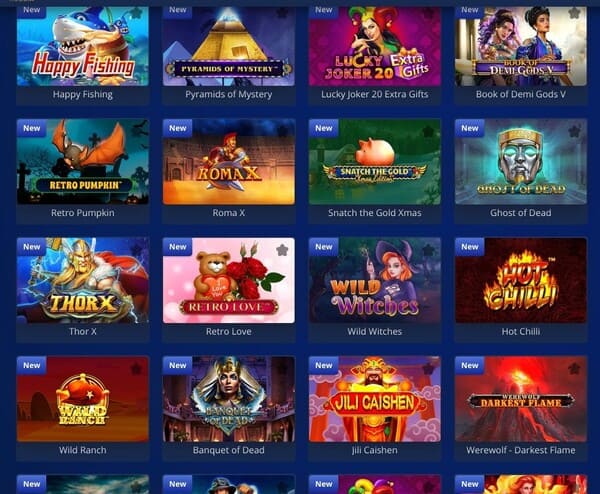Click the favorite star on Wild Witches
600x494 pixels.
pyautogui.click(x=428, y=250)
